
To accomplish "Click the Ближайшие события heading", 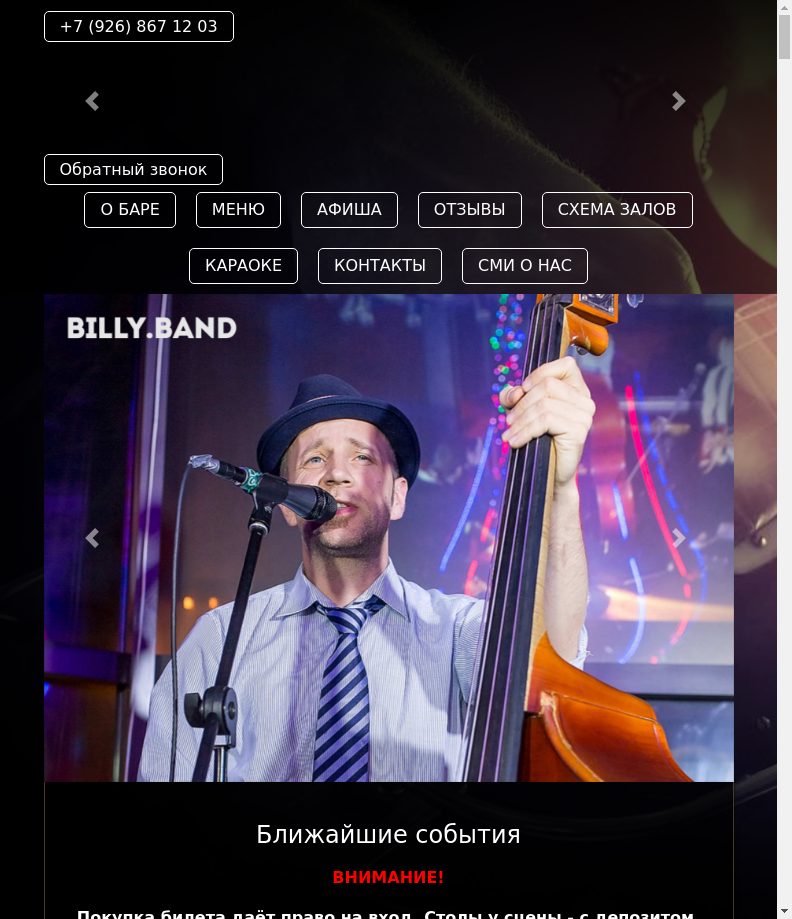I will [x=388, y=835].
